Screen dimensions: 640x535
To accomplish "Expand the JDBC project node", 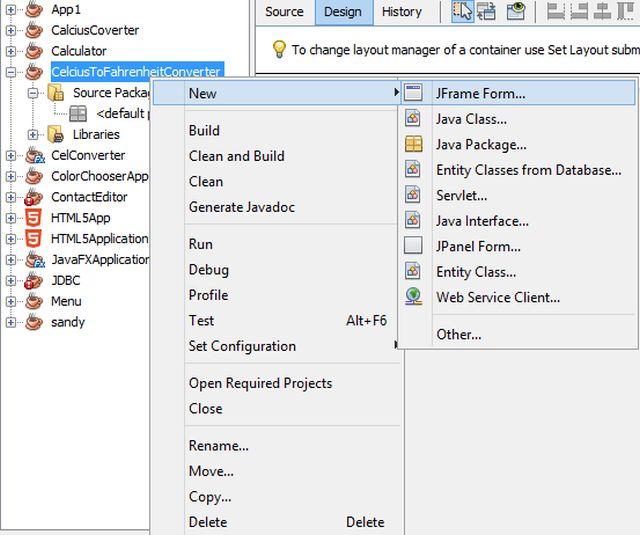I will pos(11,281).
